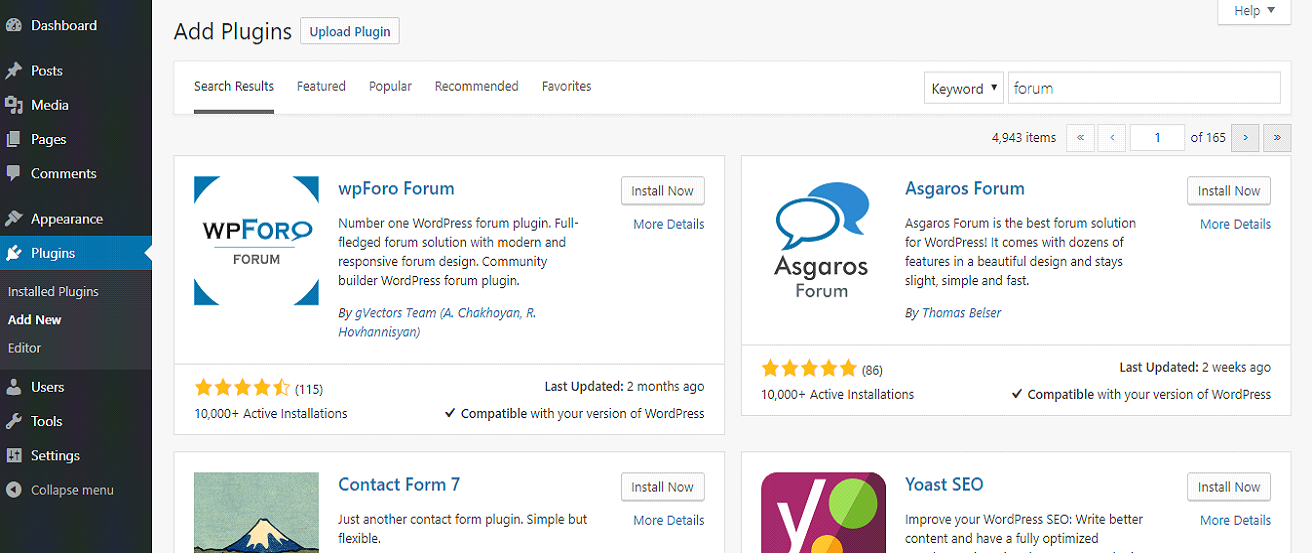Go to previous page of results

tap(1112, 138)
